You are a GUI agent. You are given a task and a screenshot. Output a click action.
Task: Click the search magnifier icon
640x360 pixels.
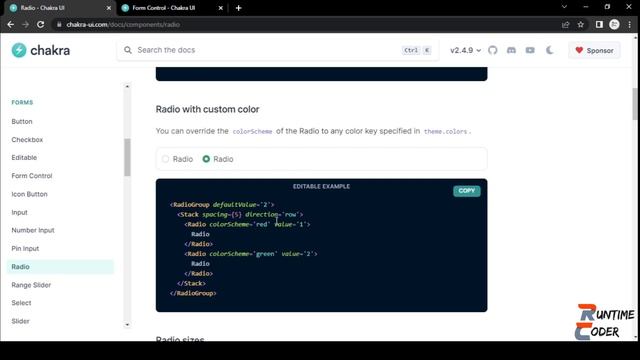128,50
